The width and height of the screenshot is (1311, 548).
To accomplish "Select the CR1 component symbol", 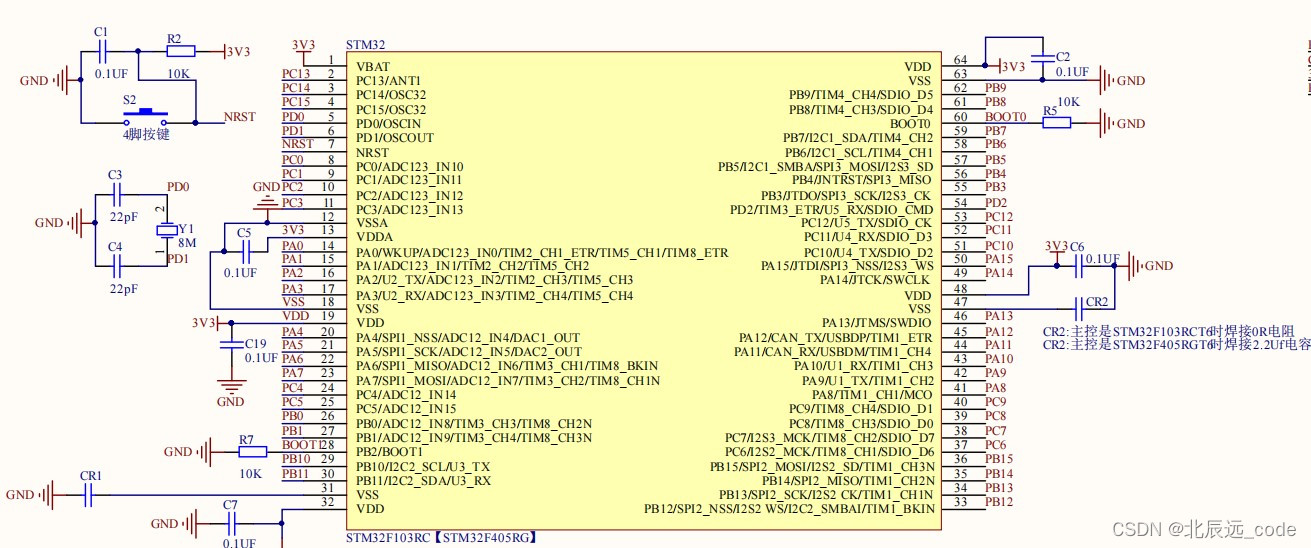I will point(89,494).
